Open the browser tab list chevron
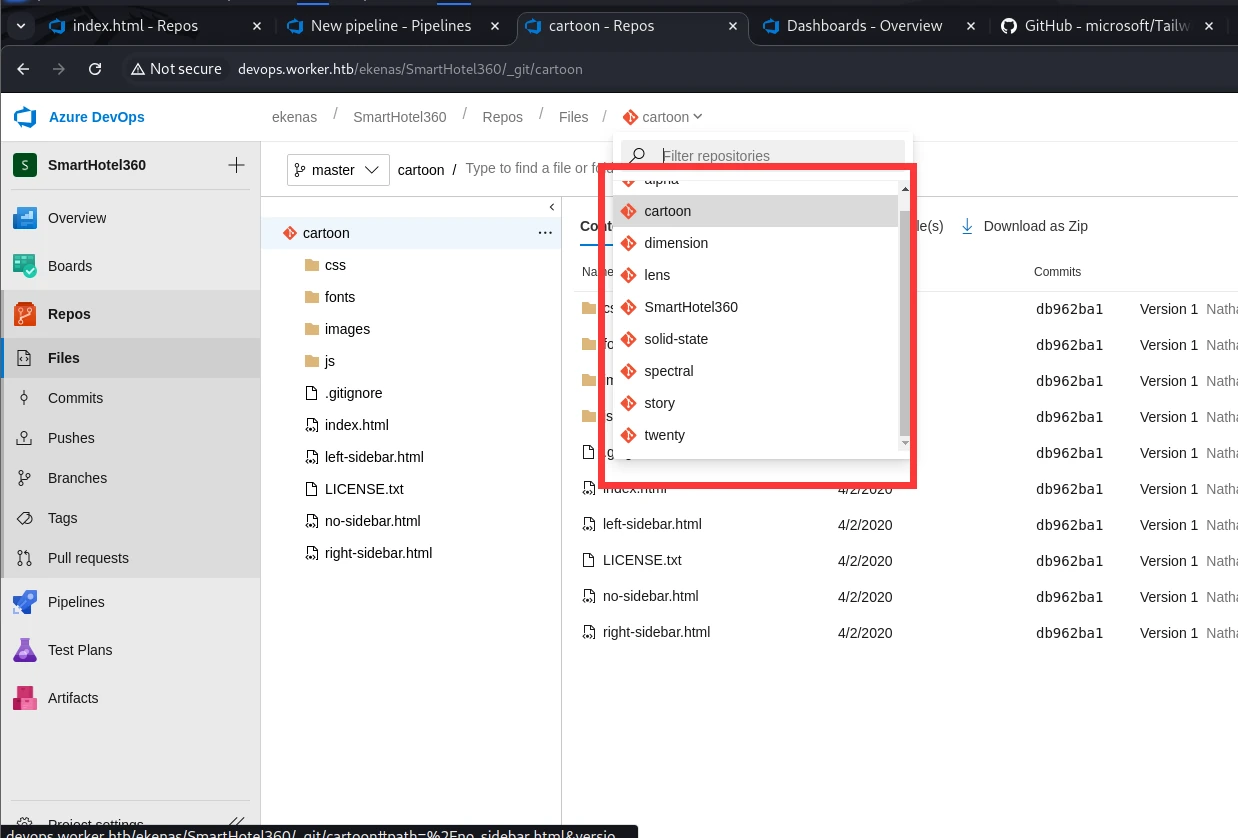 [20, 26]
